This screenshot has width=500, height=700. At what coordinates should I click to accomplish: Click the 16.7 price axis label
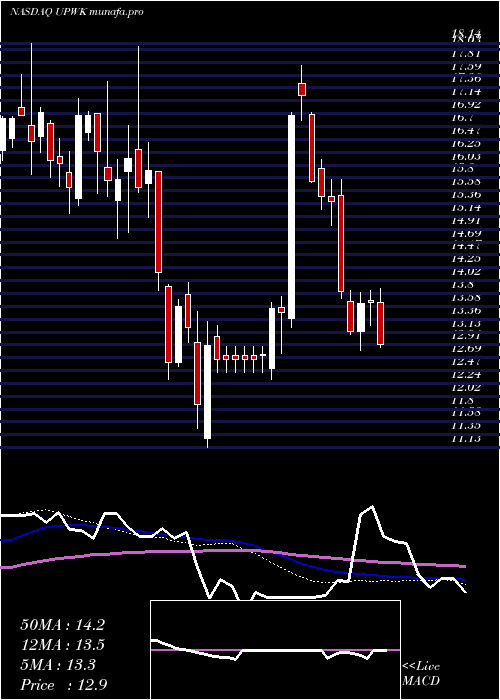(462, 118)
